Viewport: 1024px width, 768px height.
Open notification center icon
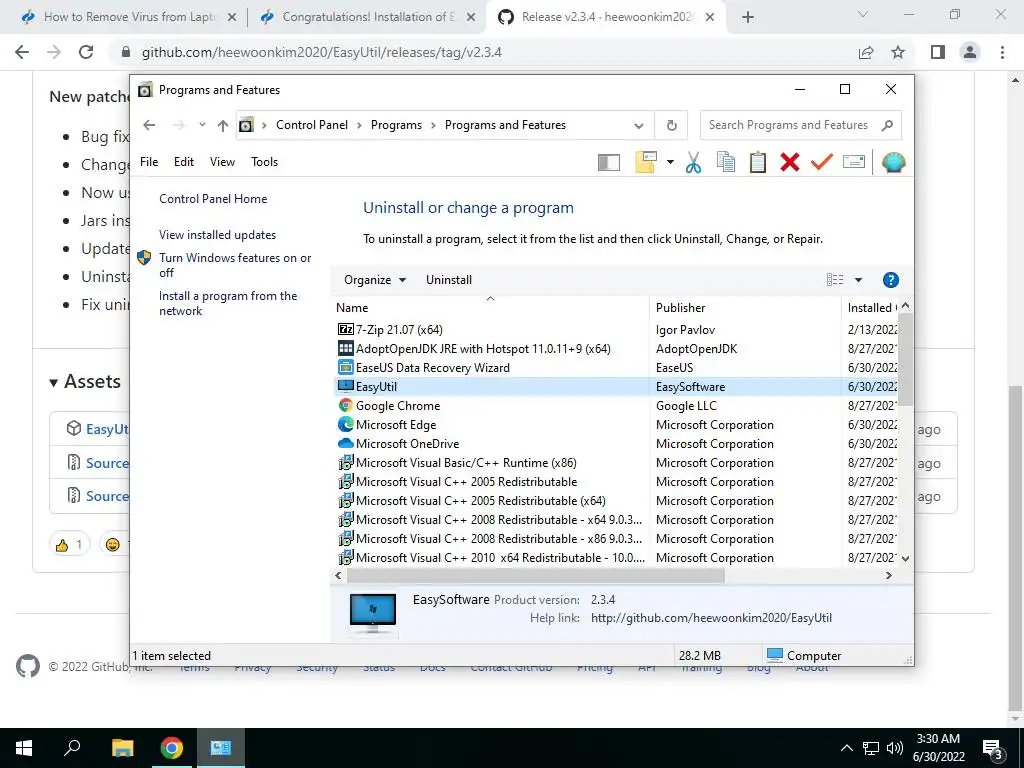[x=993, y=748]
